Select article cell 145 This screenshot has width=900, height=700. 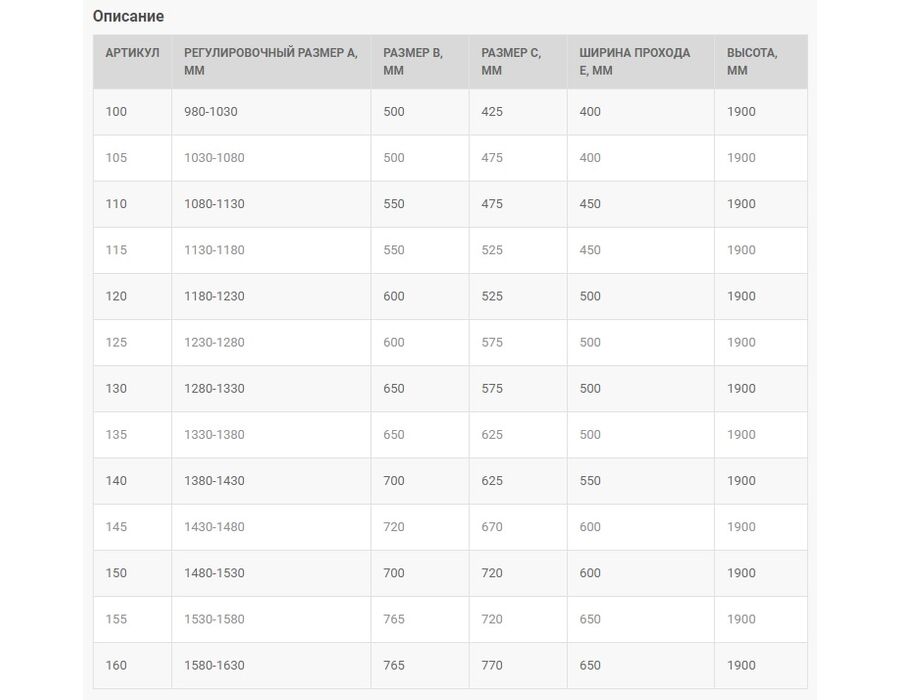point(133,527)
